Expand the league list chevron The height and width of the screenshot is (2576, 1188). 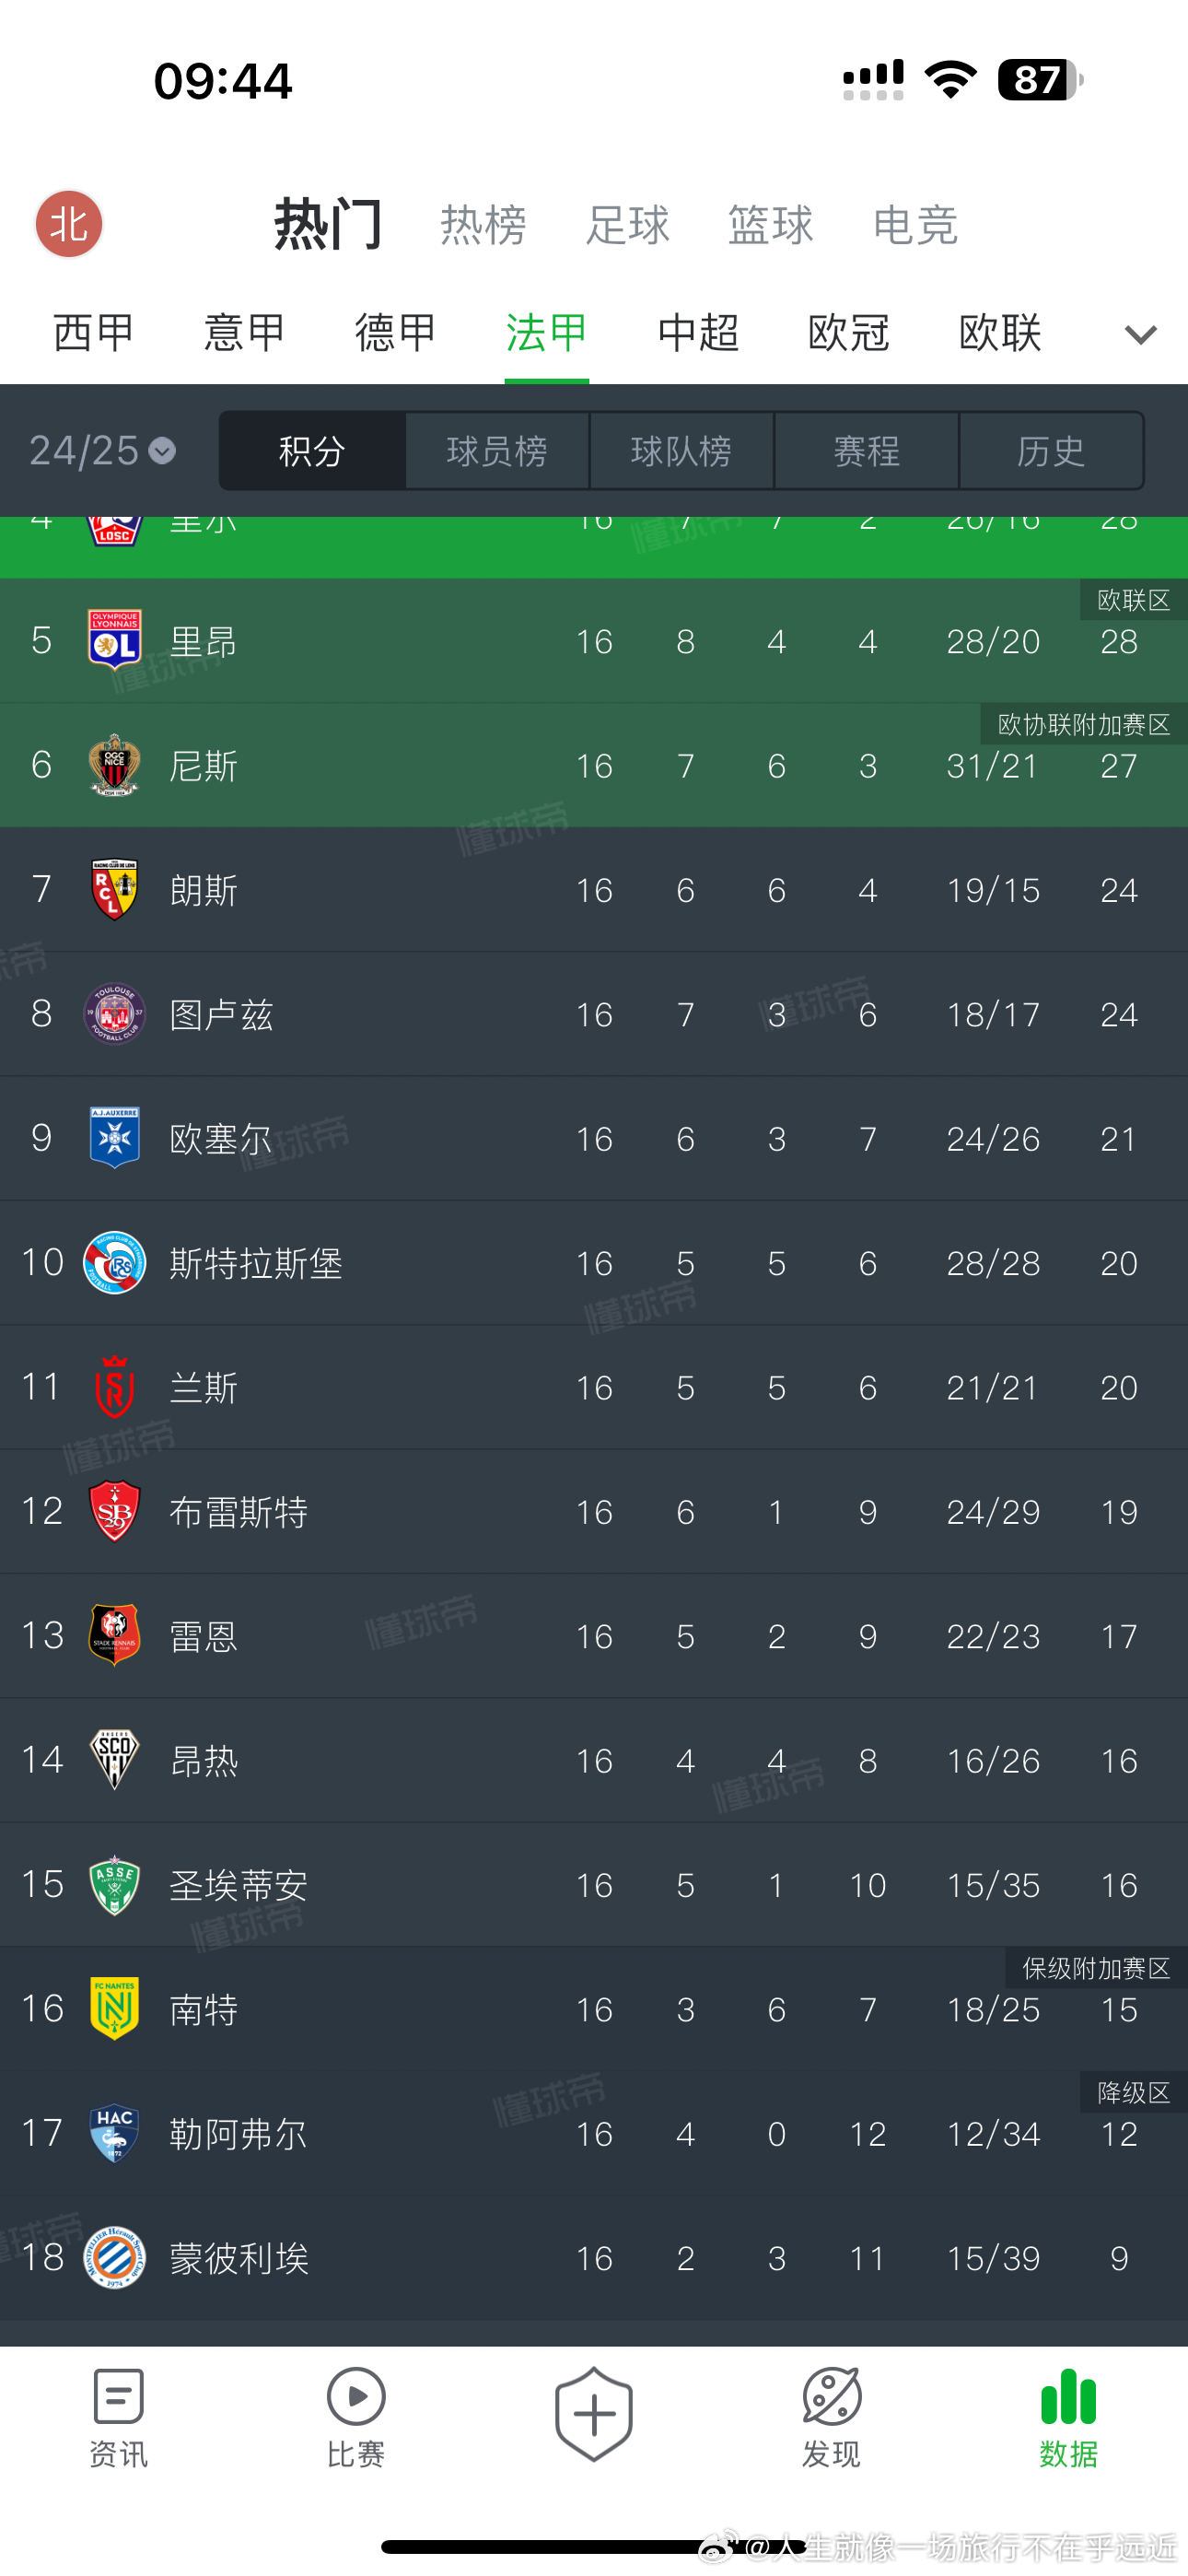pyautogui.click(x=1140, y=334)
